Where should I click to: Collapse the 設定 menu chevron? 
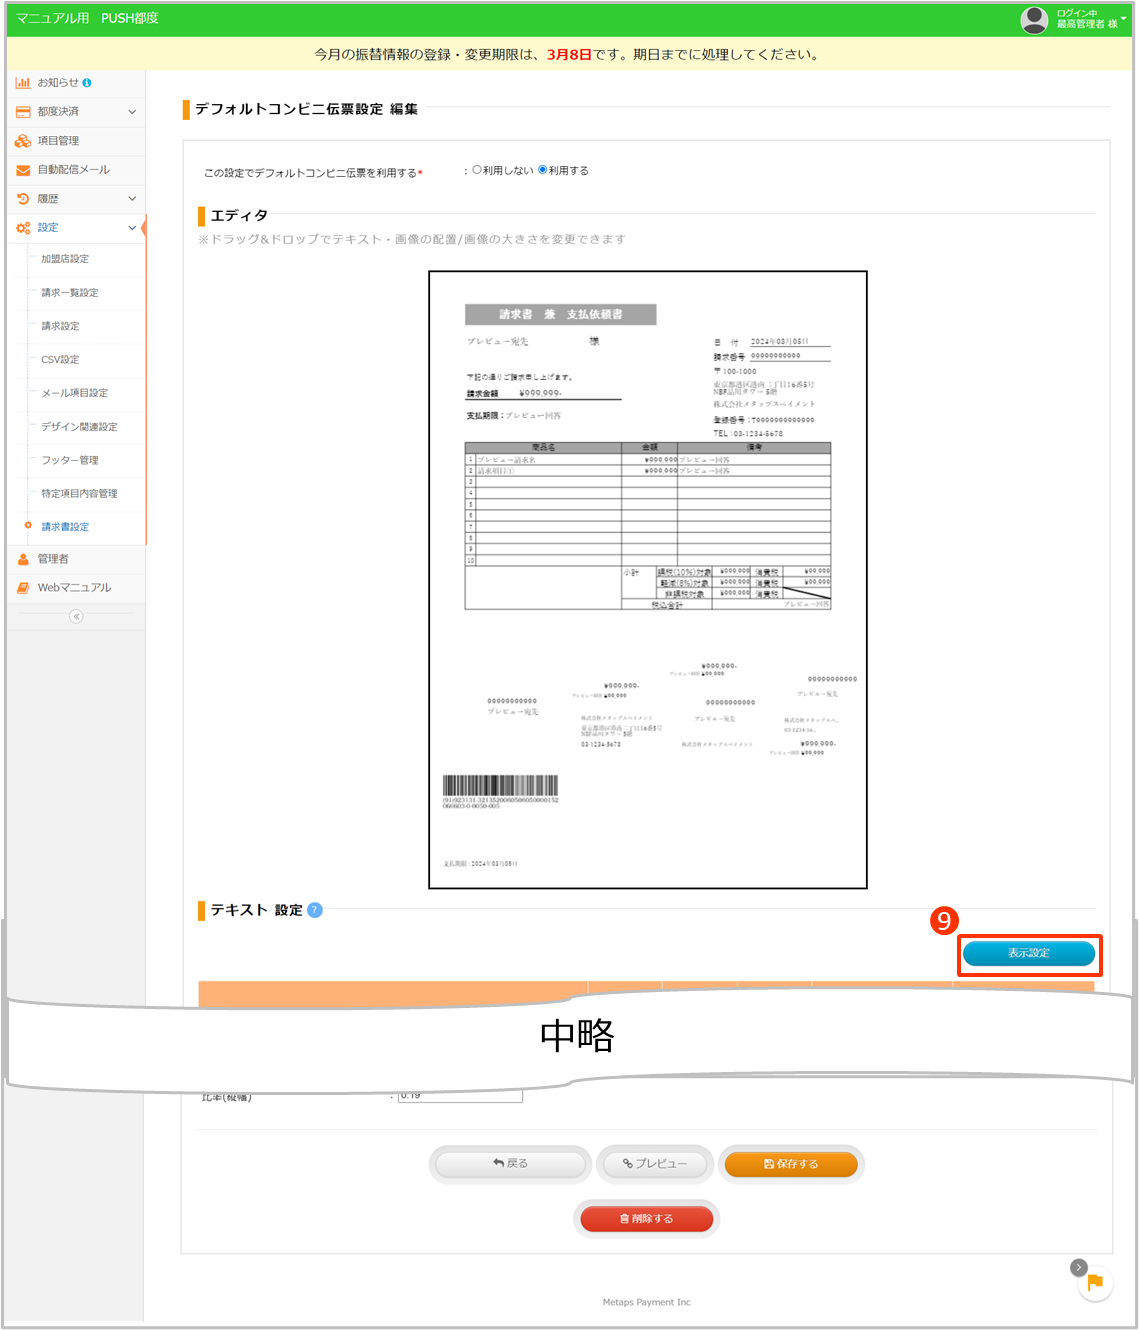[x=130, y=228]
